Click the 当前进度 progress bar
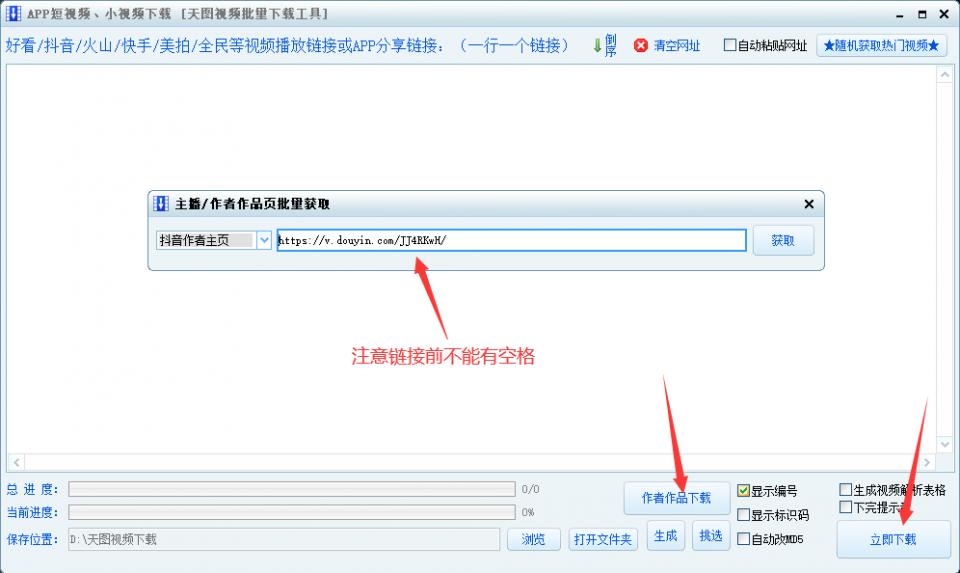This screenshot has height=573, width=960. [x=292, y=512]
